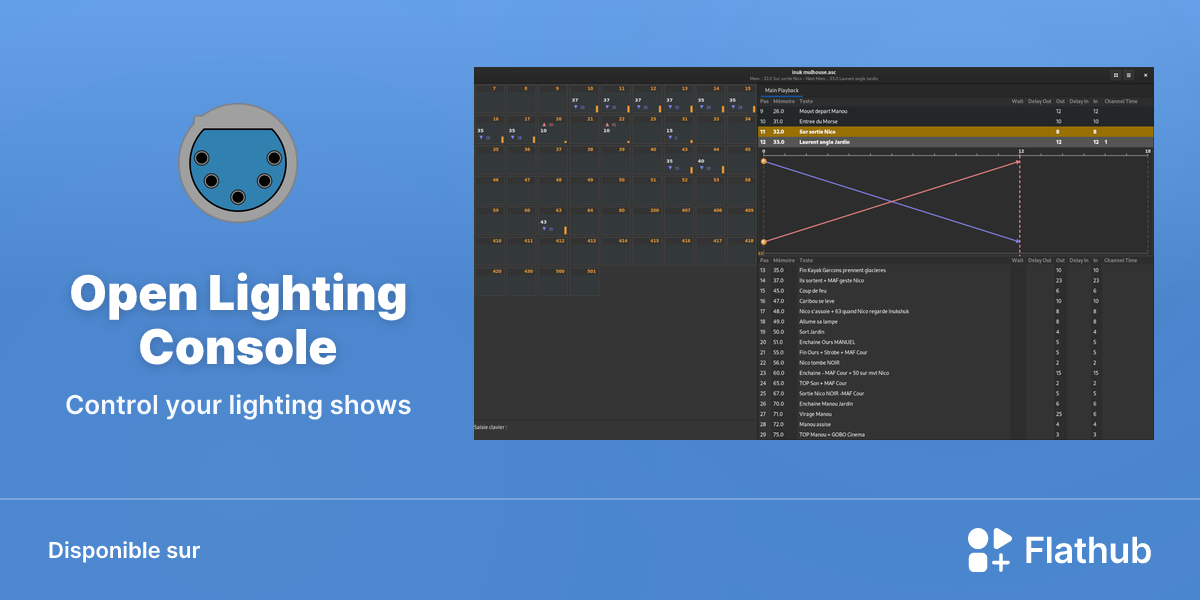Click the Open Lighting Console XLR connector logo

pos(238,163)
